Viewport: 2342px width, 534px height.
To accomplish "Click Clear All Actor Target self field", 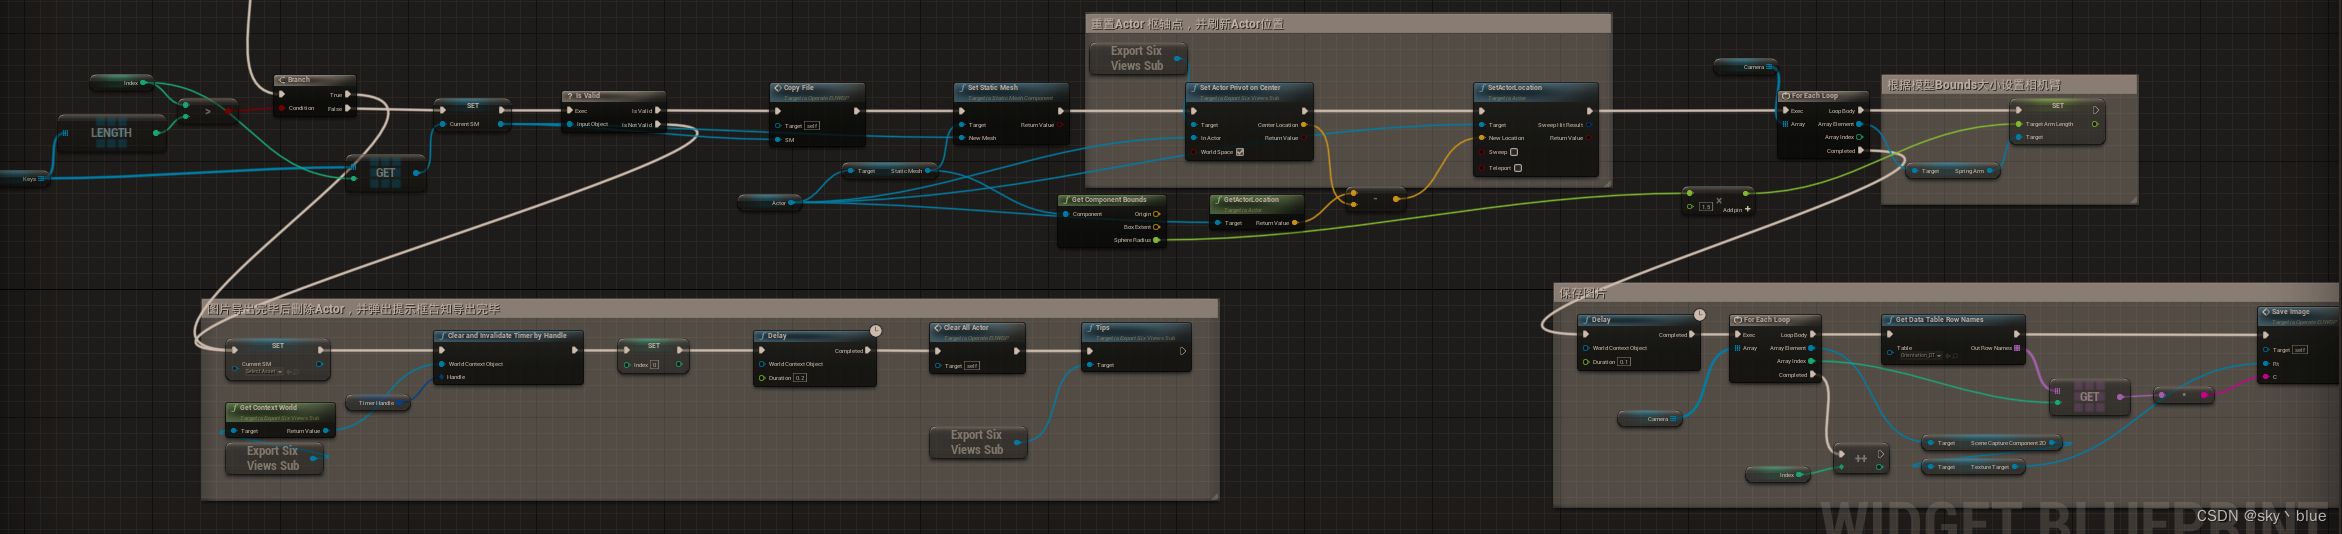I will [972, 366].
